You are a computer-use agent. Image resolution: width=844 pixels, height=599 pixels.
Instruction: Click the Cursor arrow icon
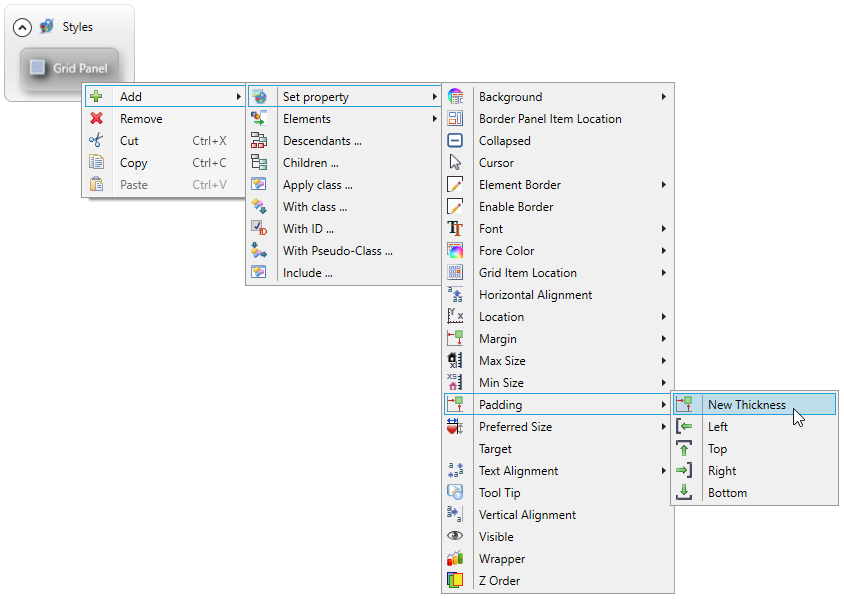coord(455,163)
